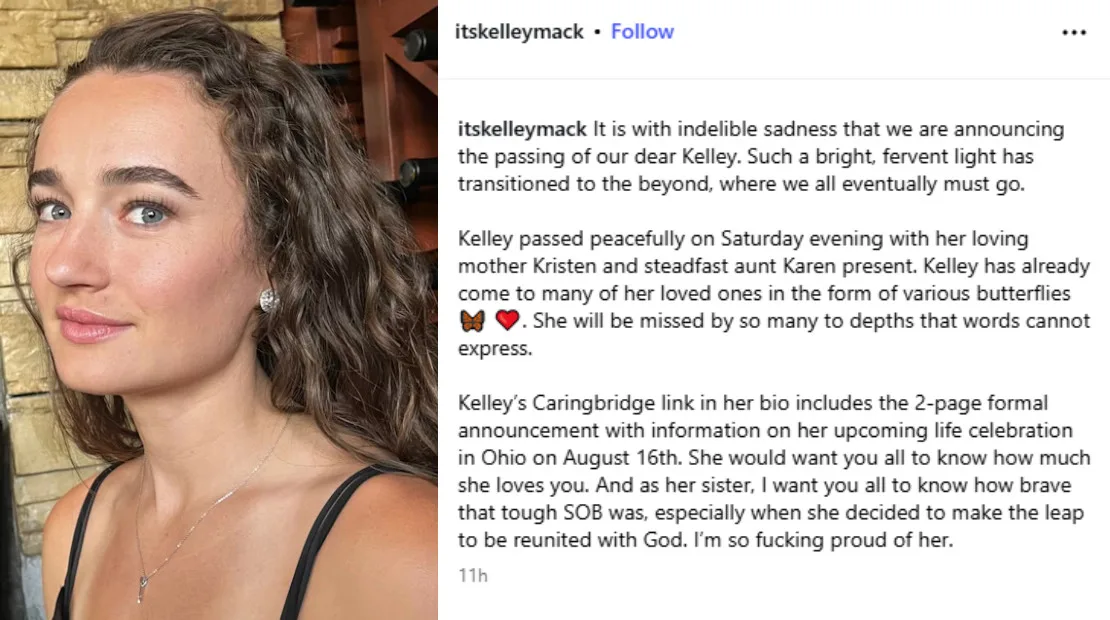The height and width of the screenshot is (620, 1110).
Task: Open itskelleymack profile from the post header
Action: click(519, 32)
